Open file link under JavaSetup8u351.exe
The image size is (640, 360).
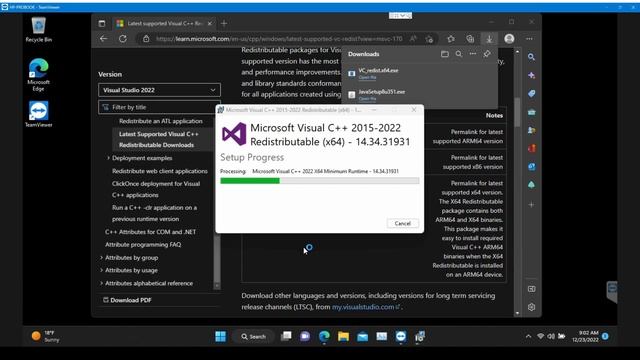point(367,99)
